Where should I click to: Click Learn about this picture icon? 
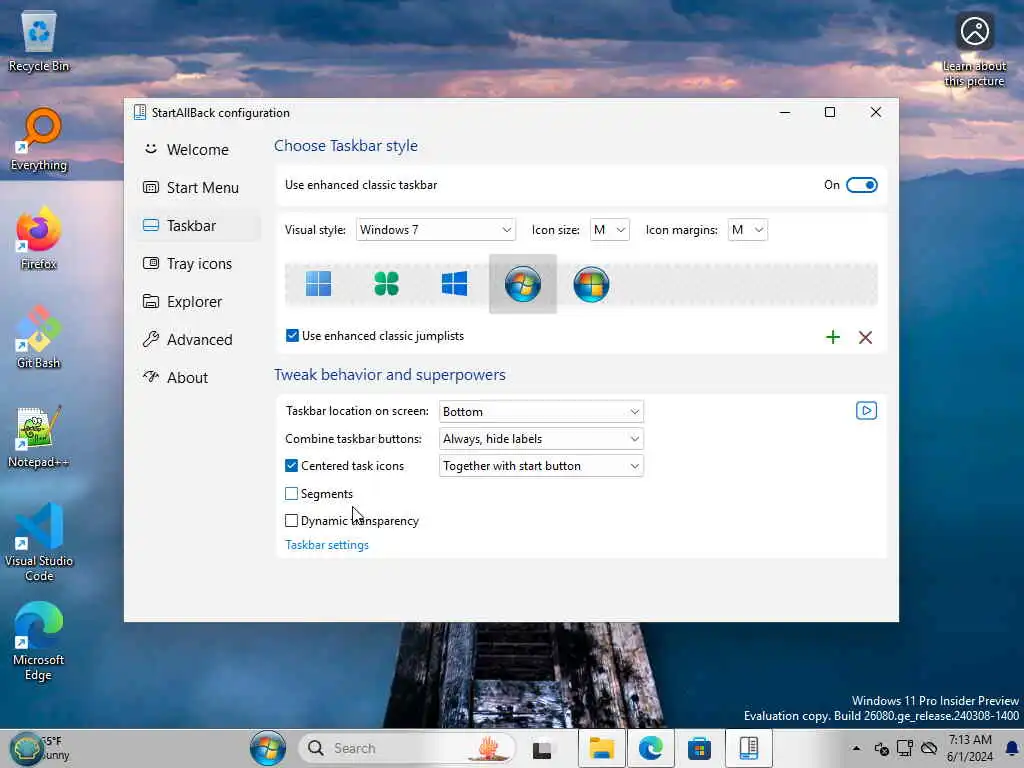pos(974,50)
